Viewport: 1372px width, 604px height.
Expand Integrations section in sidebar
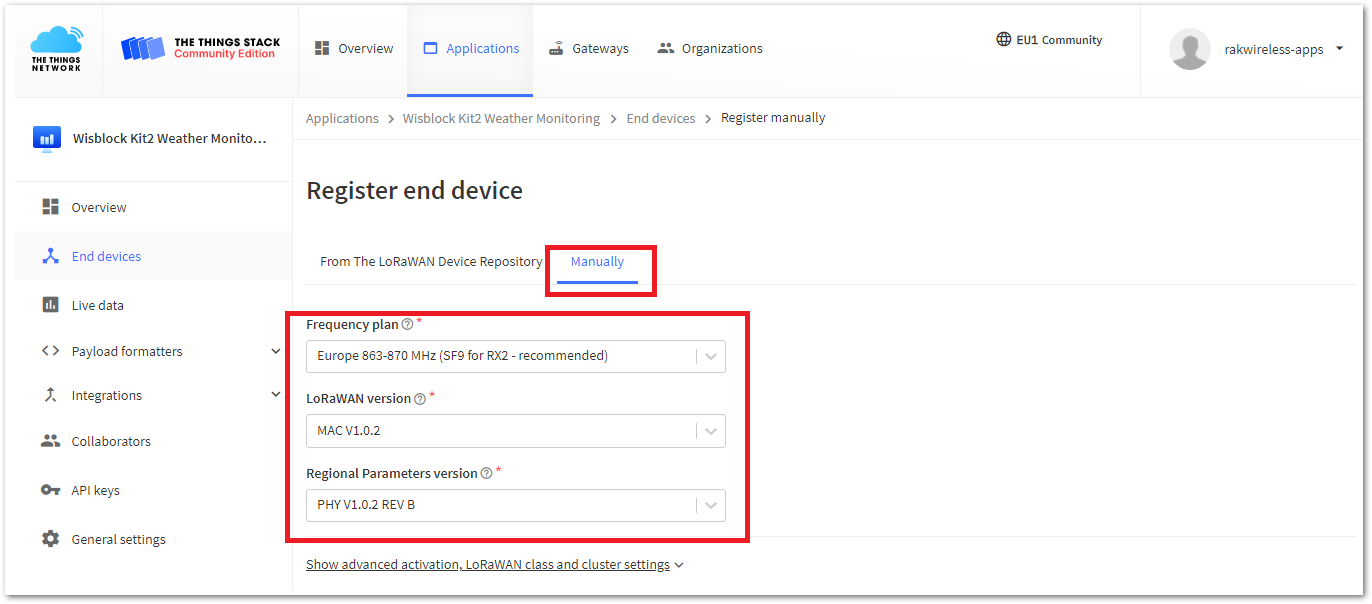[x=275, y=395]
